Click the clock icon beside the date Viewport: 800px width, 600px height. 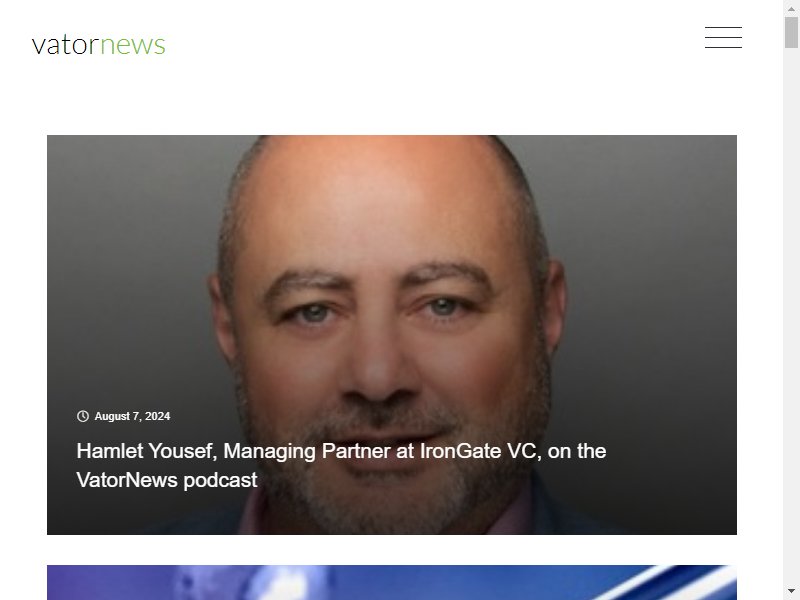tap(83, 416)
